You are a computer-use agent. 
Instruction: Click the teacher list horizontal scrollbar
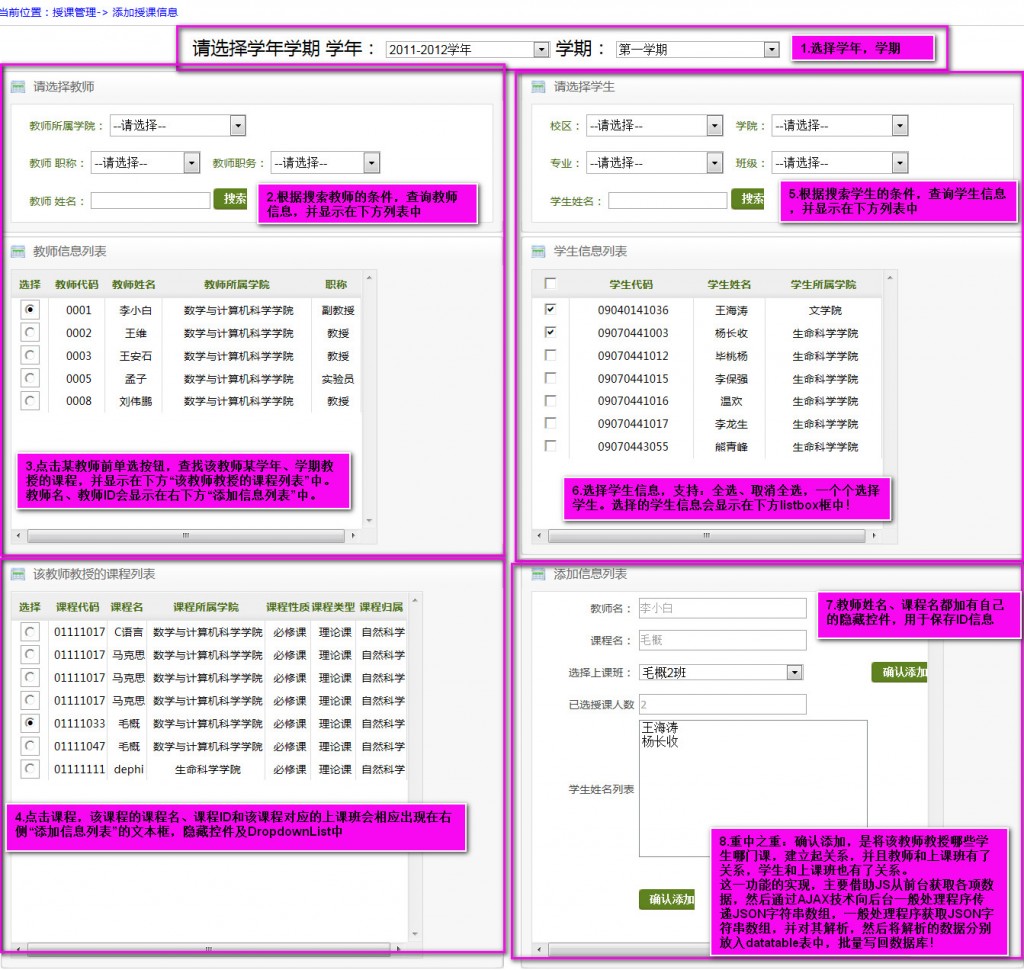185,536
